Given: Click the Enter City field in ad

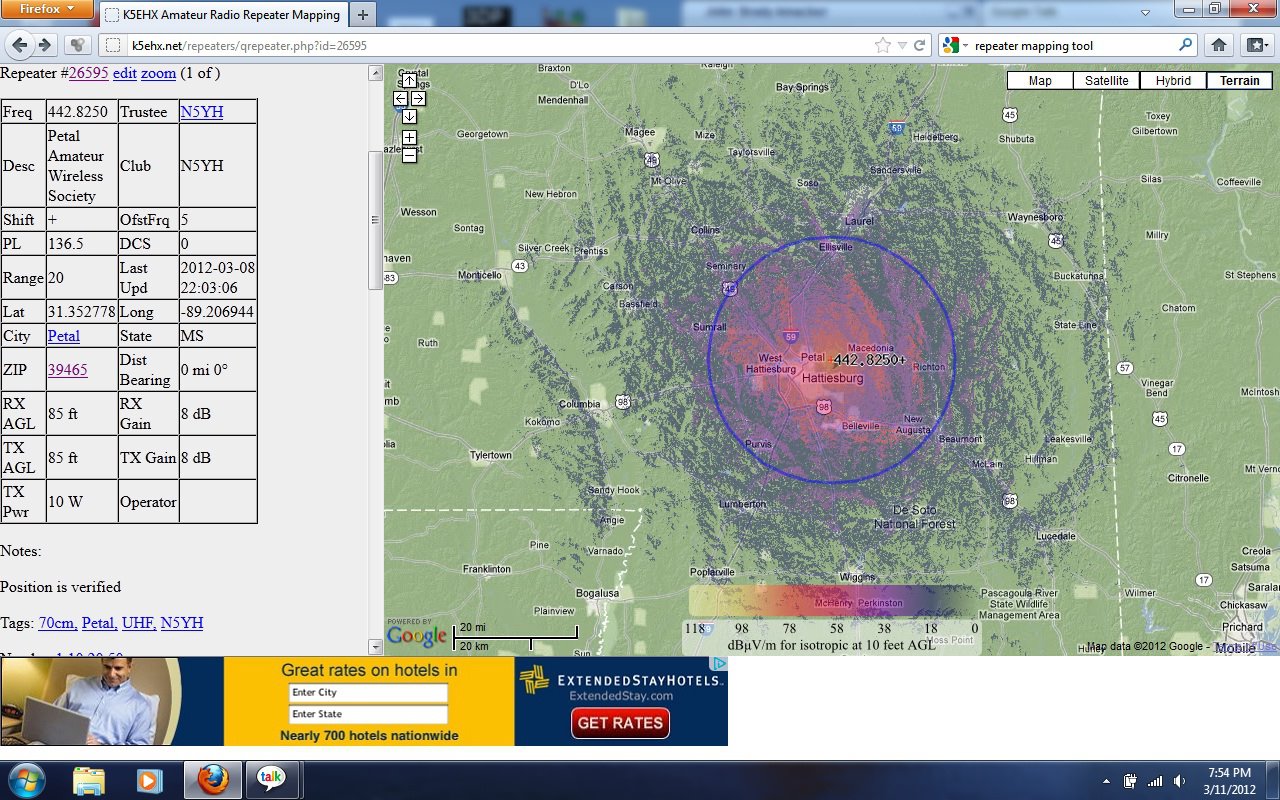Looking at the screenshot, I should (x=368, y=693).
